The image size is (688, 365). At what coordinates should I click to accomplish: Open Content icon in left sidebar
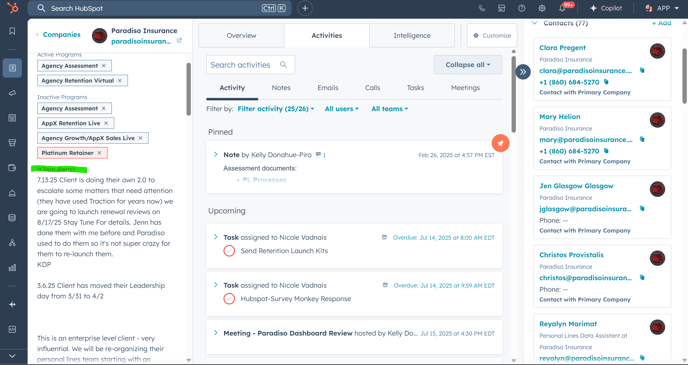(12, 118)
